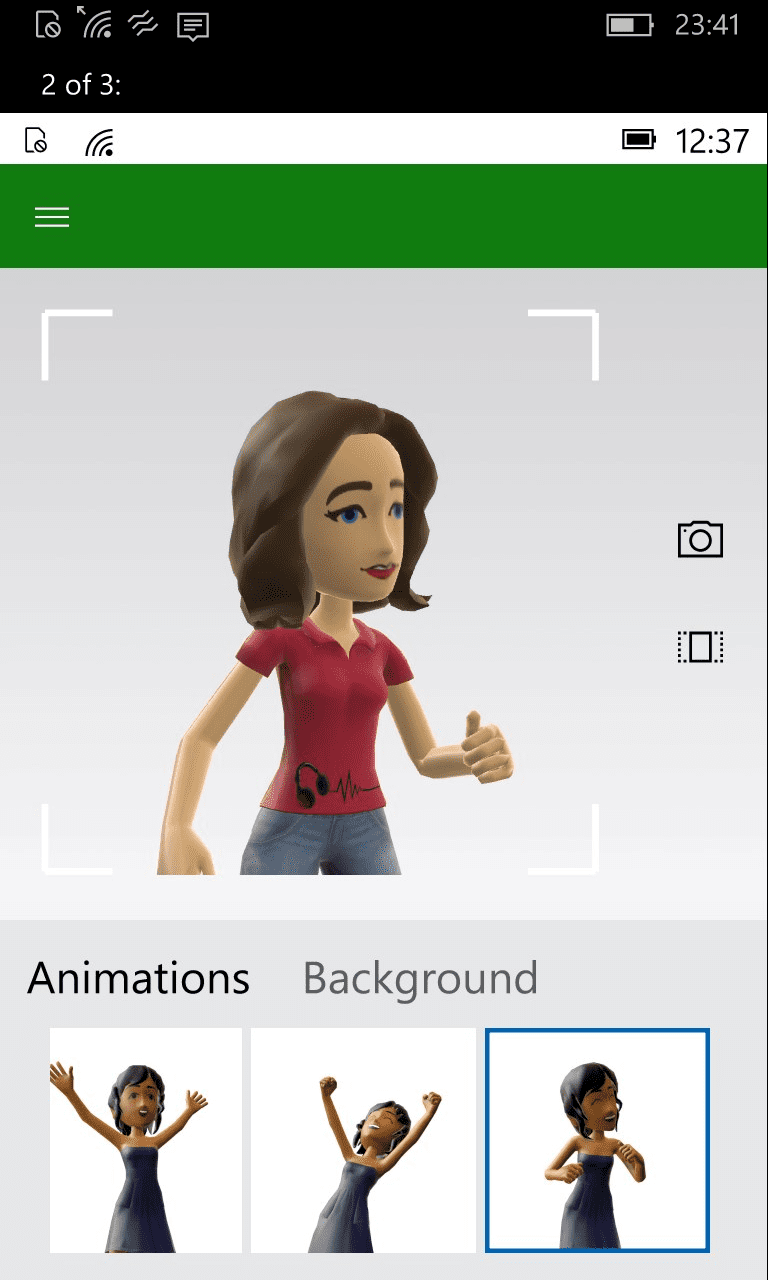Select the fists-raised cheering animation thumbnail
This screenshot has width=768, height=1280.
[x=363, y=1140]
